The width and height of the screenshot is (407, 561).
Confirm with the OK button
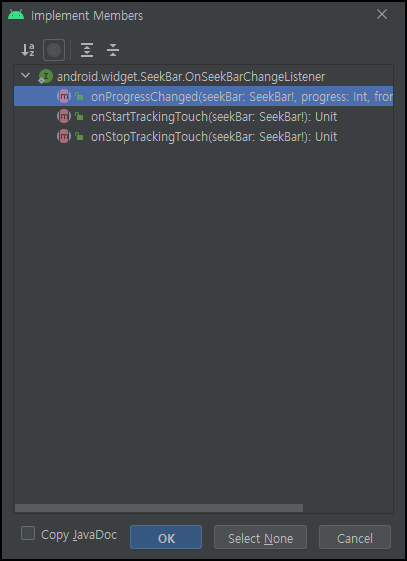pyautogui.click(x=166, y=537)
